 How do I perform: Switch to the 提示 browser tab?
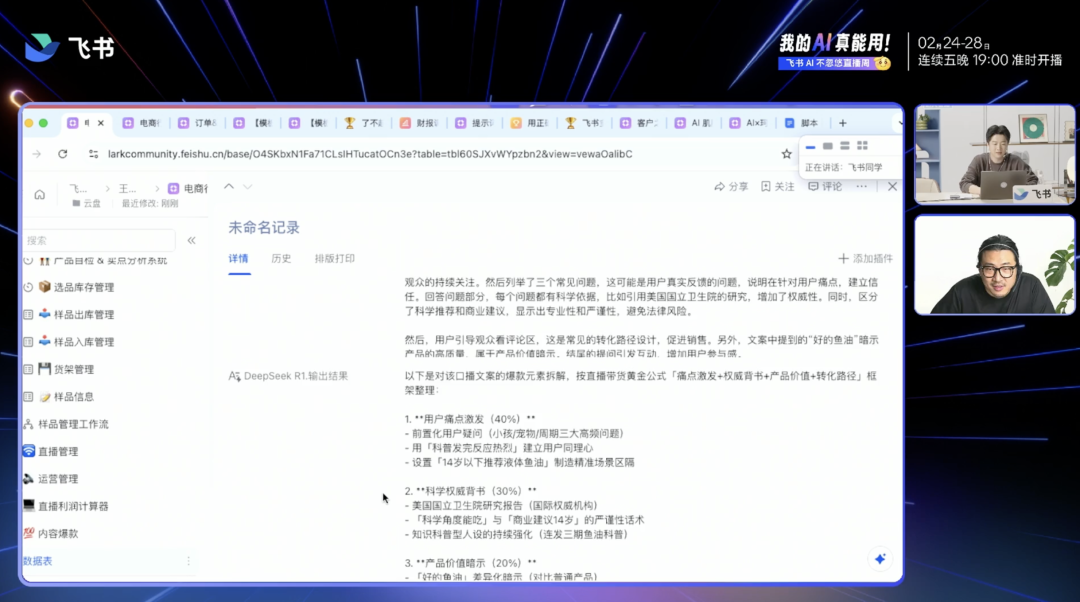pos(475,123)
